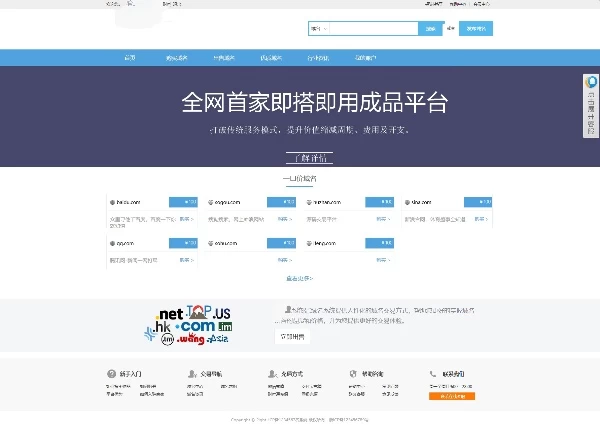
Task: Click the sohu.com domain name
Action: [x=226, y=243]
